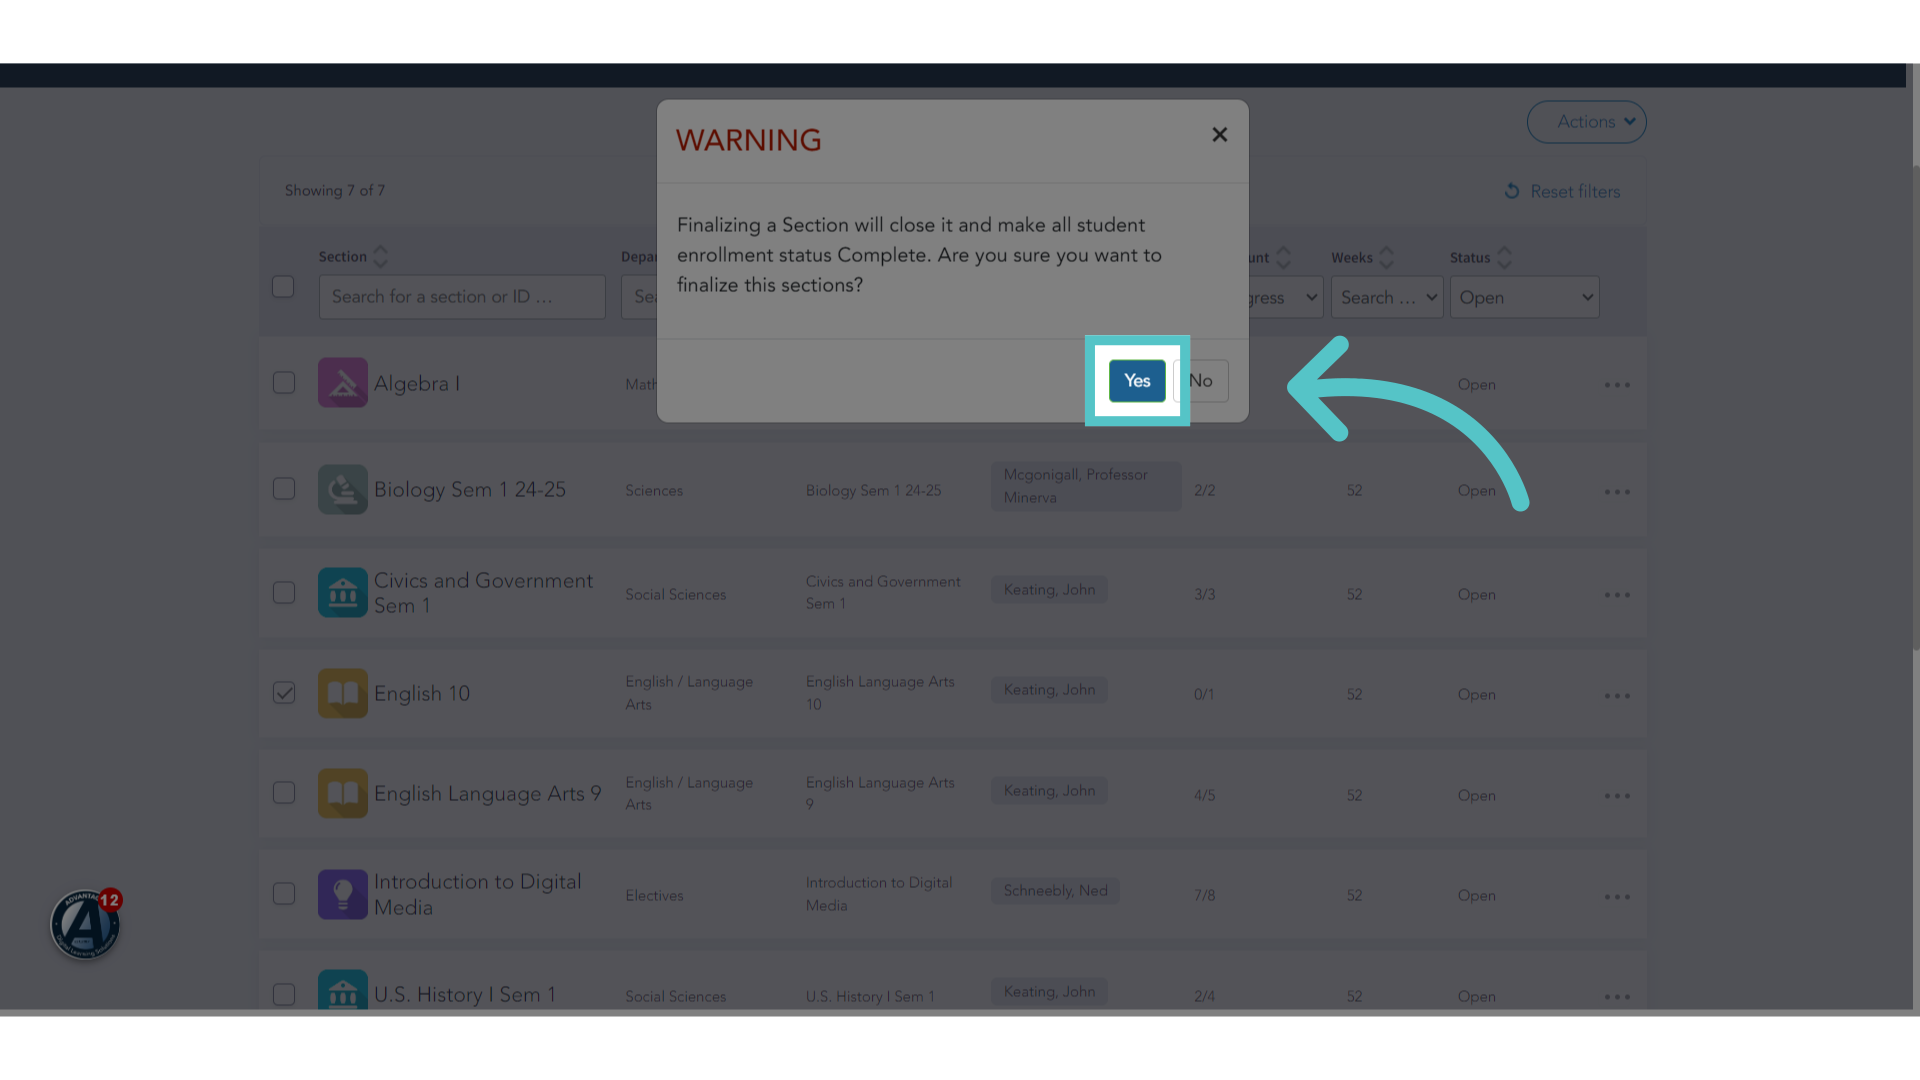The image size is (1920, 1080).
Task: Sort by the Weeks column arrows
Action: (1386, 258)
